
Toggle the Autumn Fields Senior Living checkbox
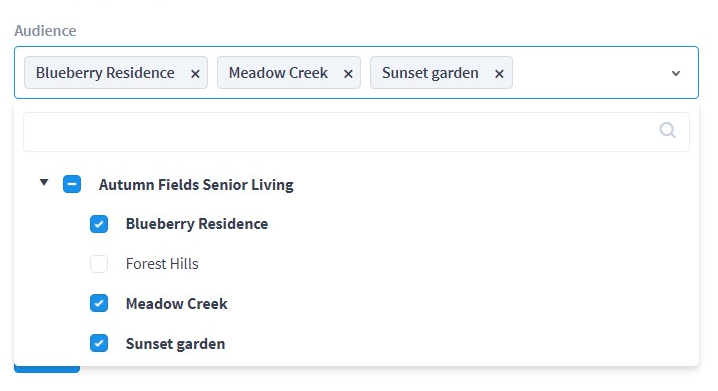click(72, 184)
